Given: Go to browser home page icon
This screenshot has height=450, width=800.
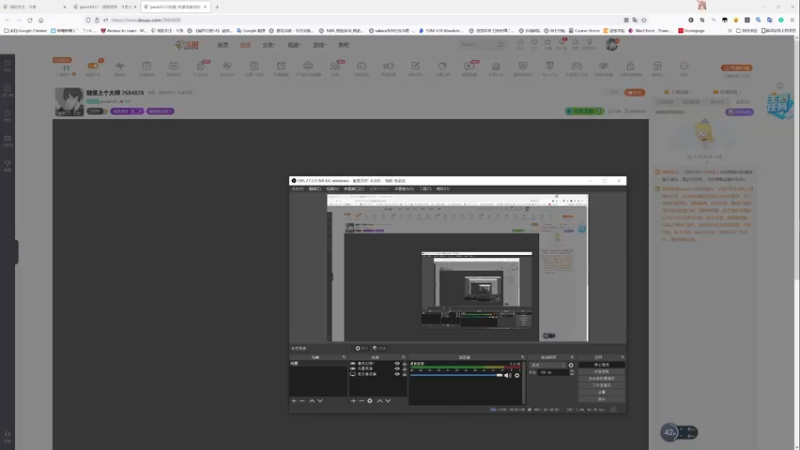Looking at the screenshot, I should coord(41,20).
